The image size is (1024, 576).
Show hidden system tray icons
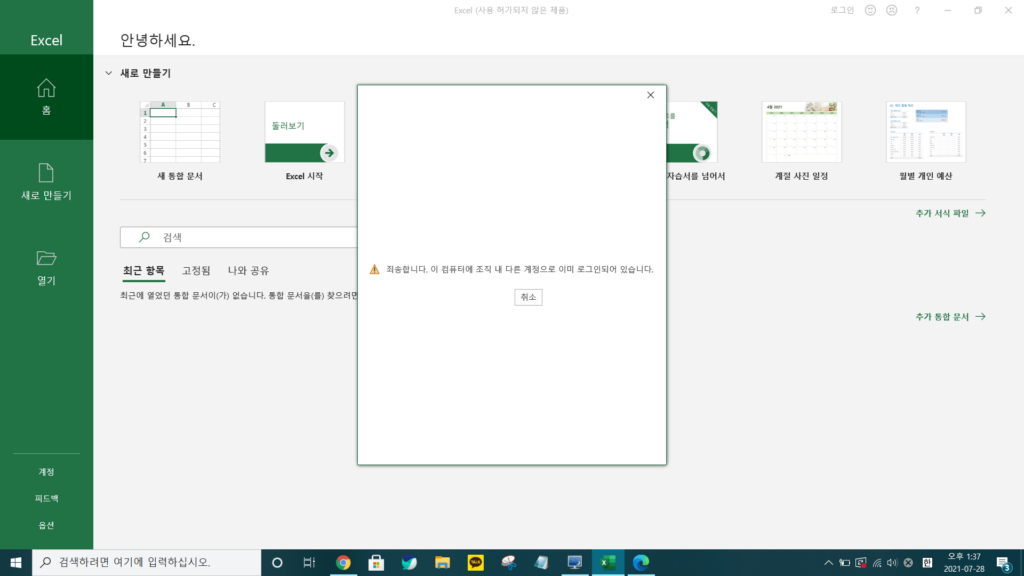(x=828, y=562)
